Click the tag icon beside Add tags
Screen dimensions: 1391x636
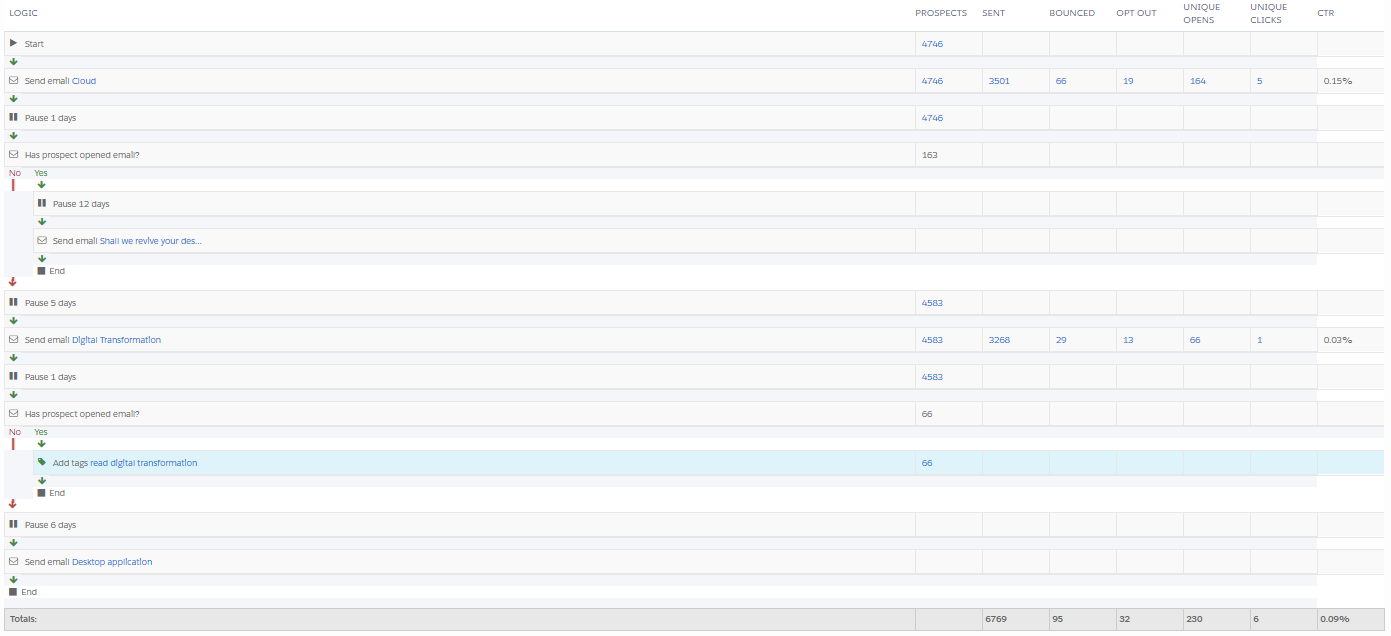coord(42,462)
